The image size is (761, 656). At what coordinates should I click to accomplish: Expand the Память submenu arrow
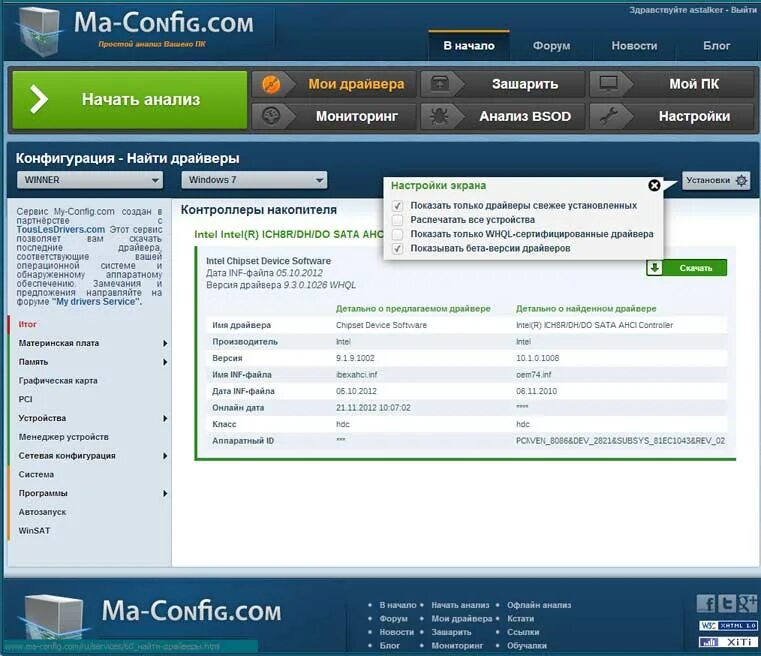(165, 362)
